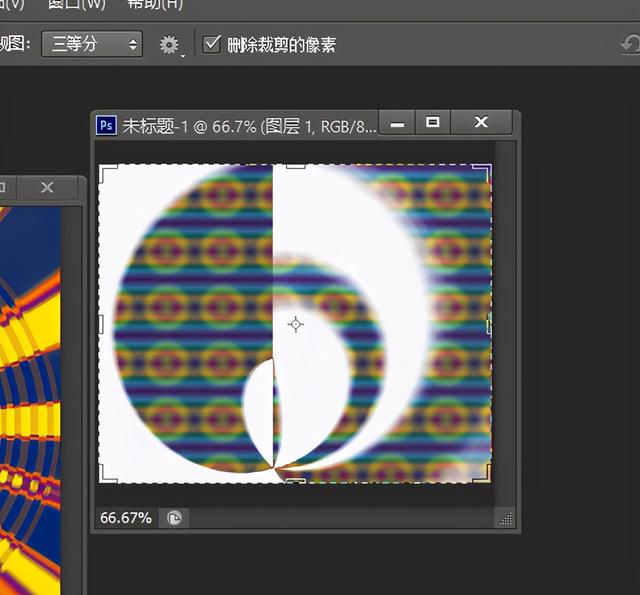Open crop options gear settings
This screenshot has width=640, height=595.
coord(170,45)
